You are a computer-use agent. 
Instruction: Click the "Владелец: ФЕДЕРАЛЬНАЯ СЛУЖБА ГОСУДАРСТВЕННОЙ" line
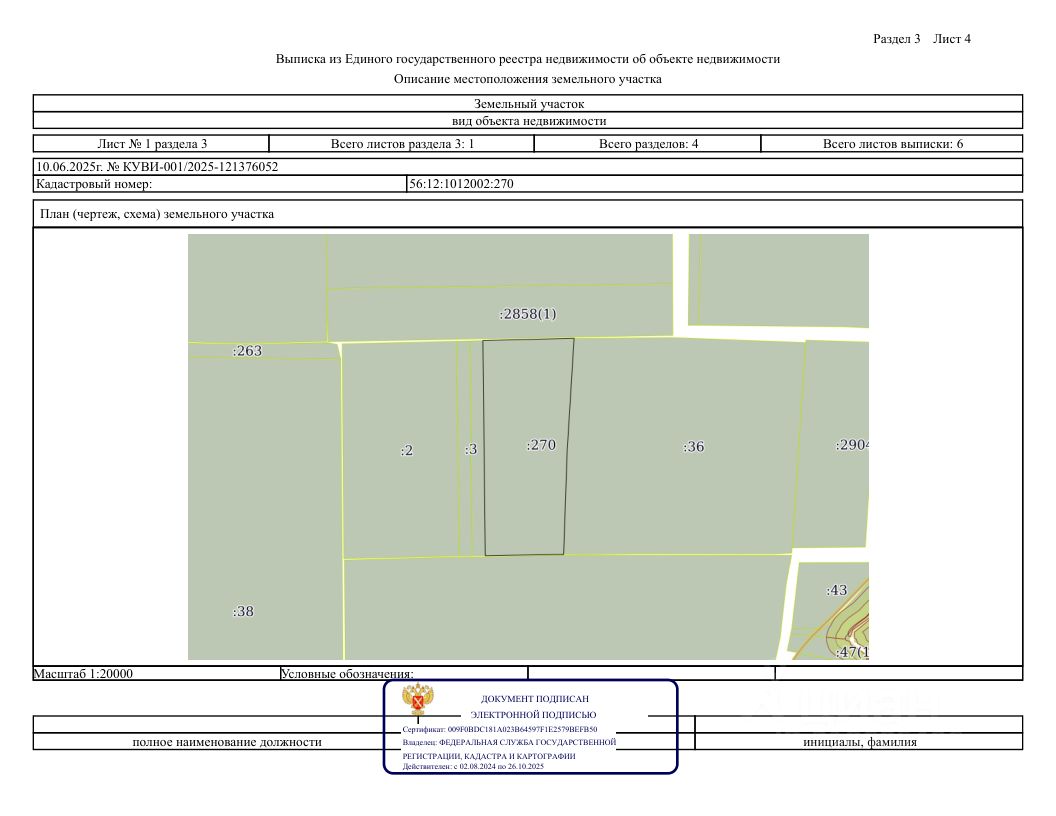509,742
